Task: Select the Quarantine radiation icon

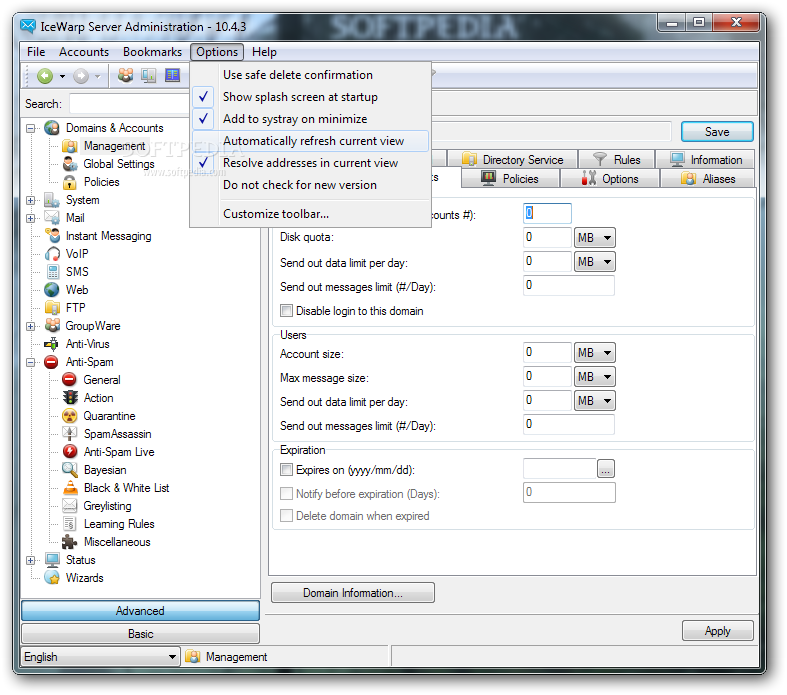Action: pos(70,416)
